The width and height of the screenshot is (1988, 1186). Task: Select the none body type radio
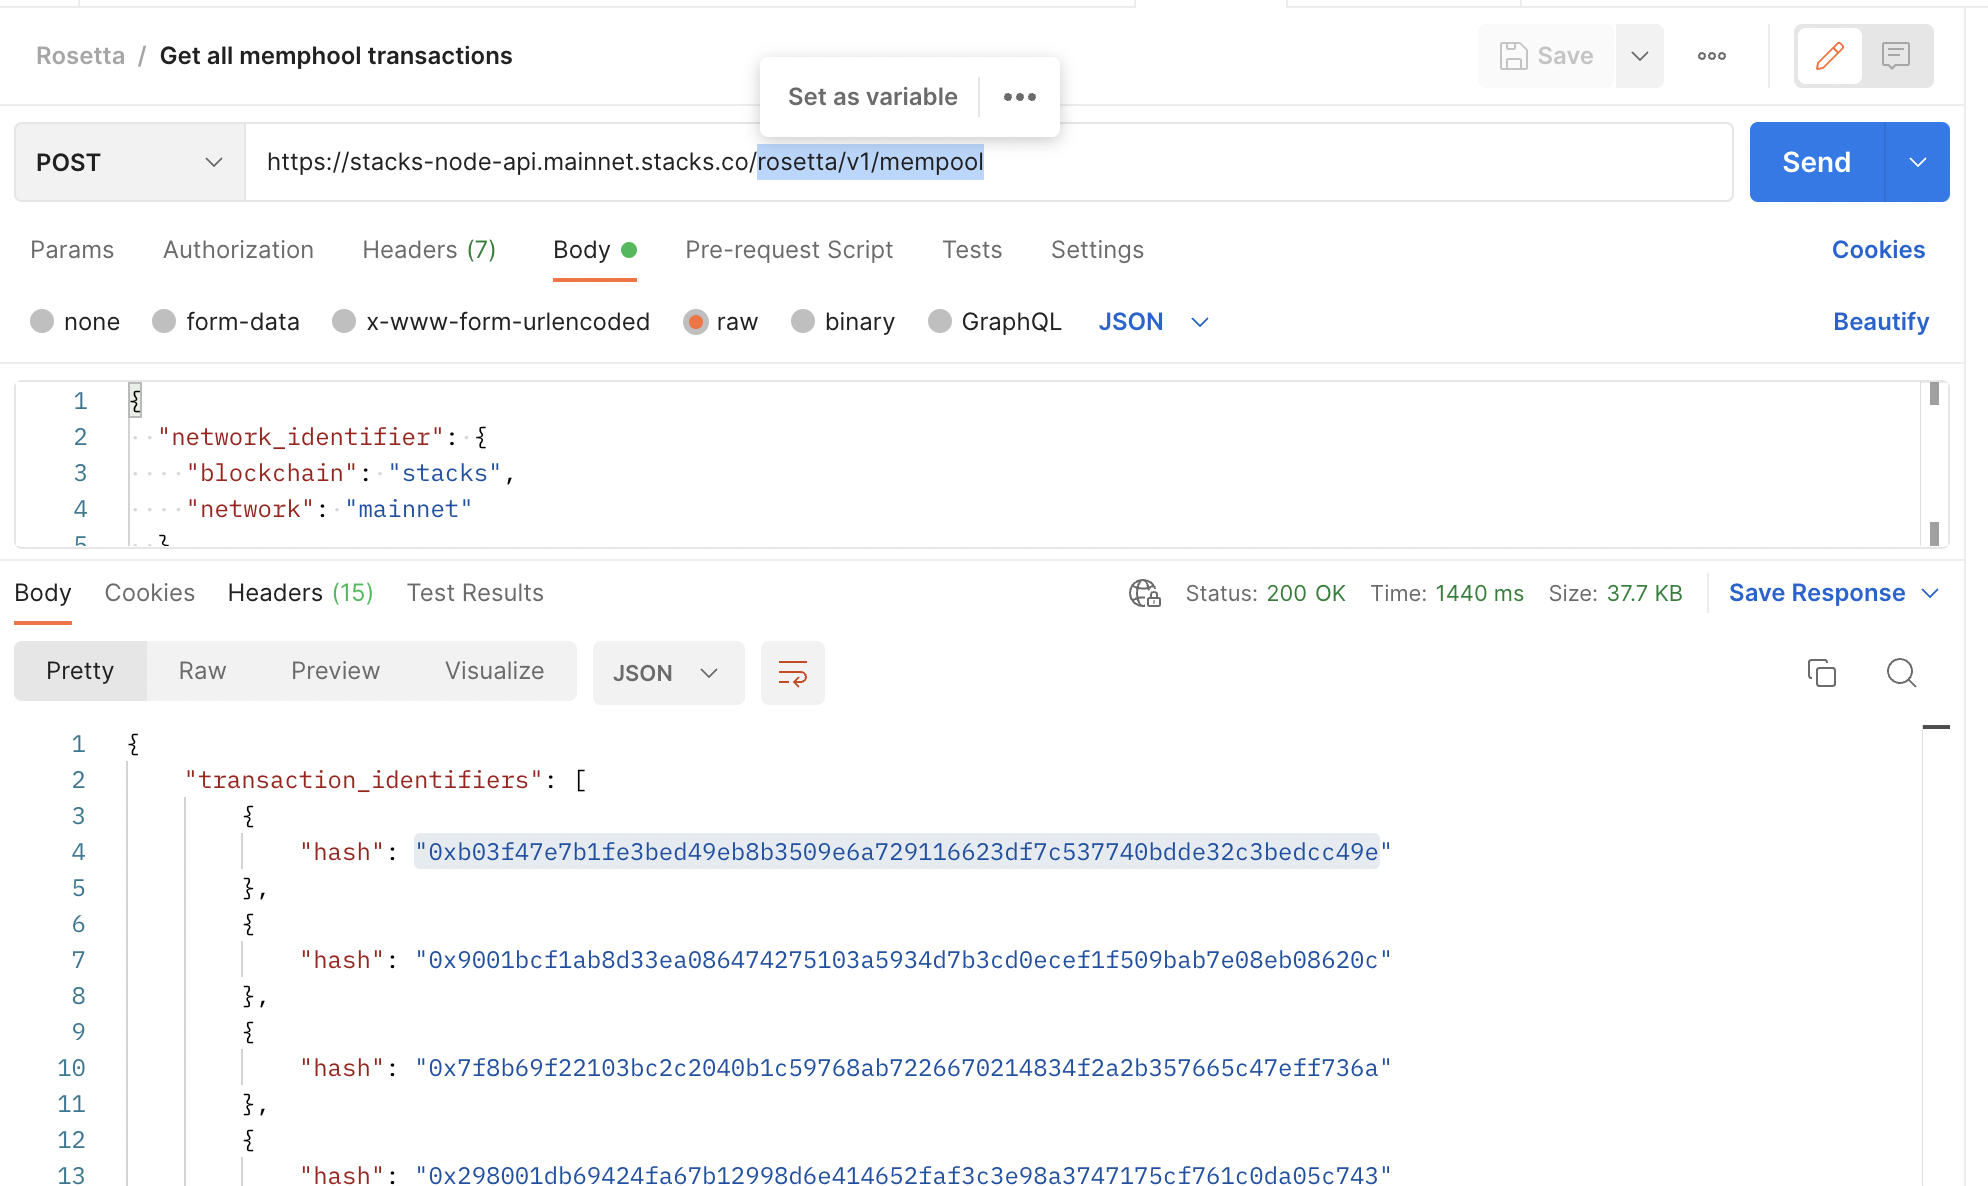42,321
